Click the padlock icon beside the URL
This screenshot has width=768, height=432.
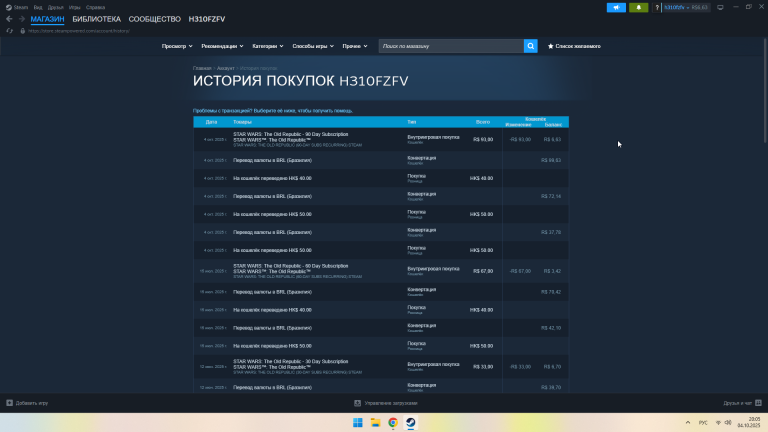[23, 31]
